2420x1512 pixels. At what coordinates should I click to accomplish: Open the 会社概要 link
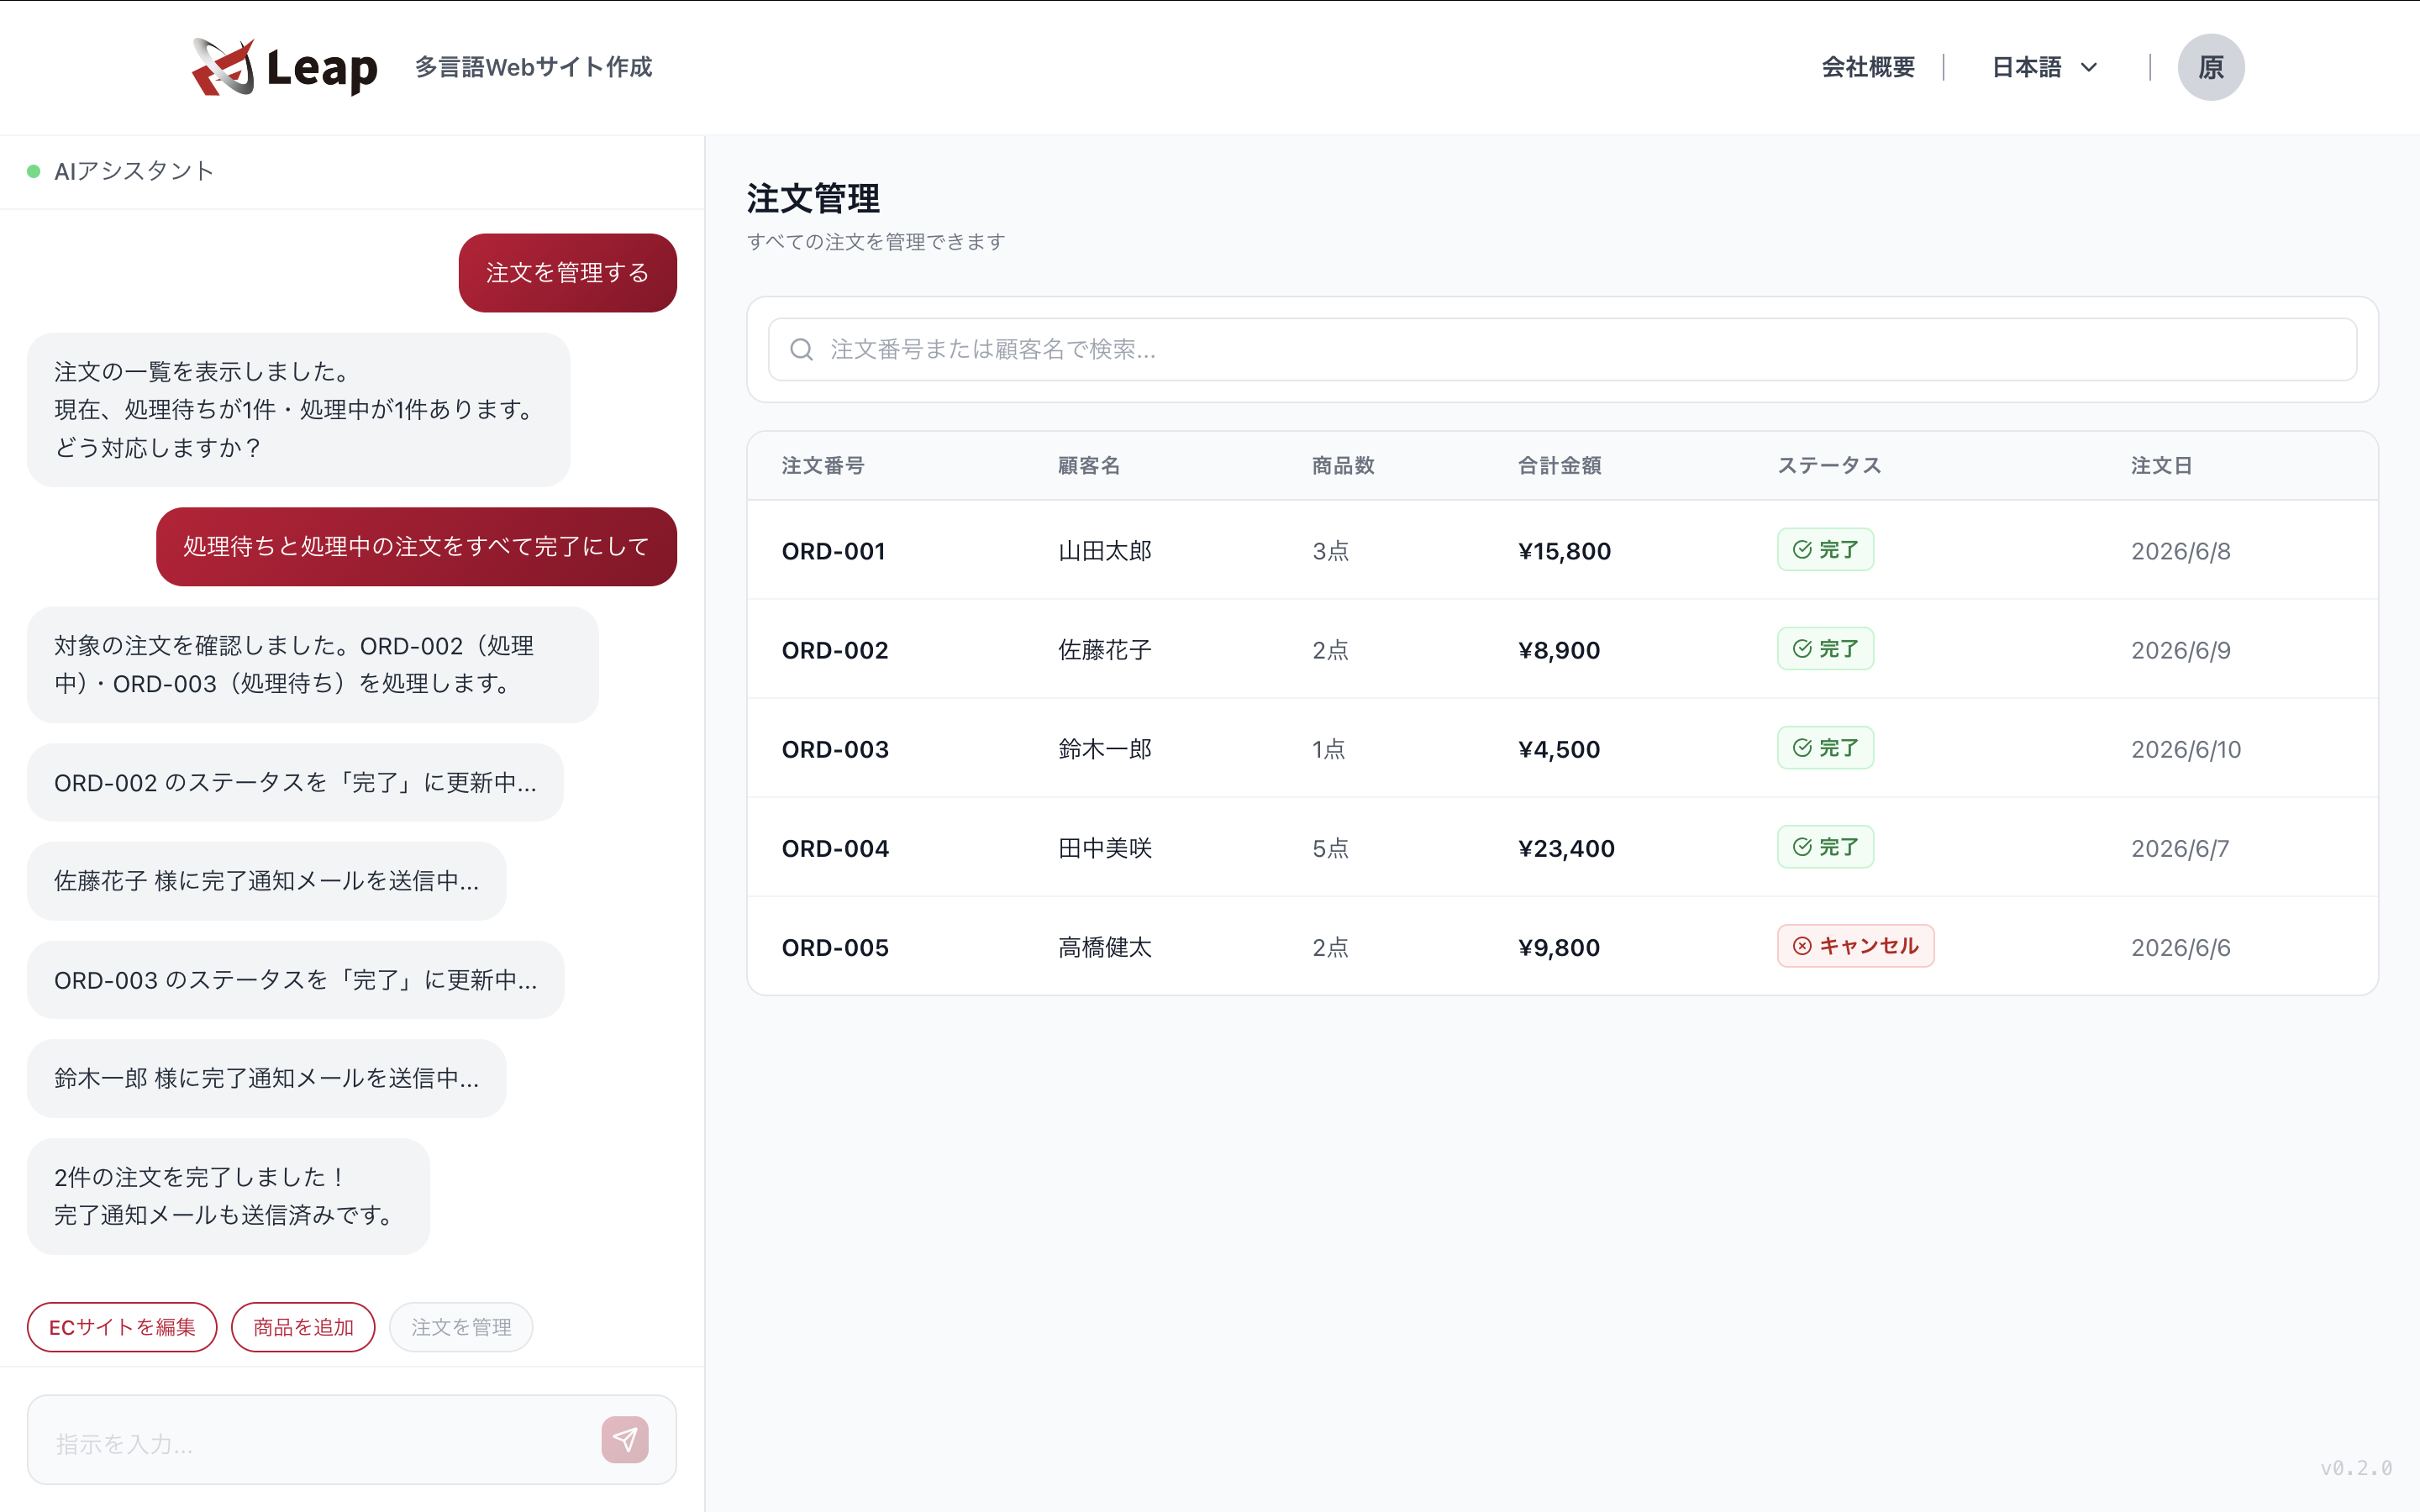[x=1868, y=67]
